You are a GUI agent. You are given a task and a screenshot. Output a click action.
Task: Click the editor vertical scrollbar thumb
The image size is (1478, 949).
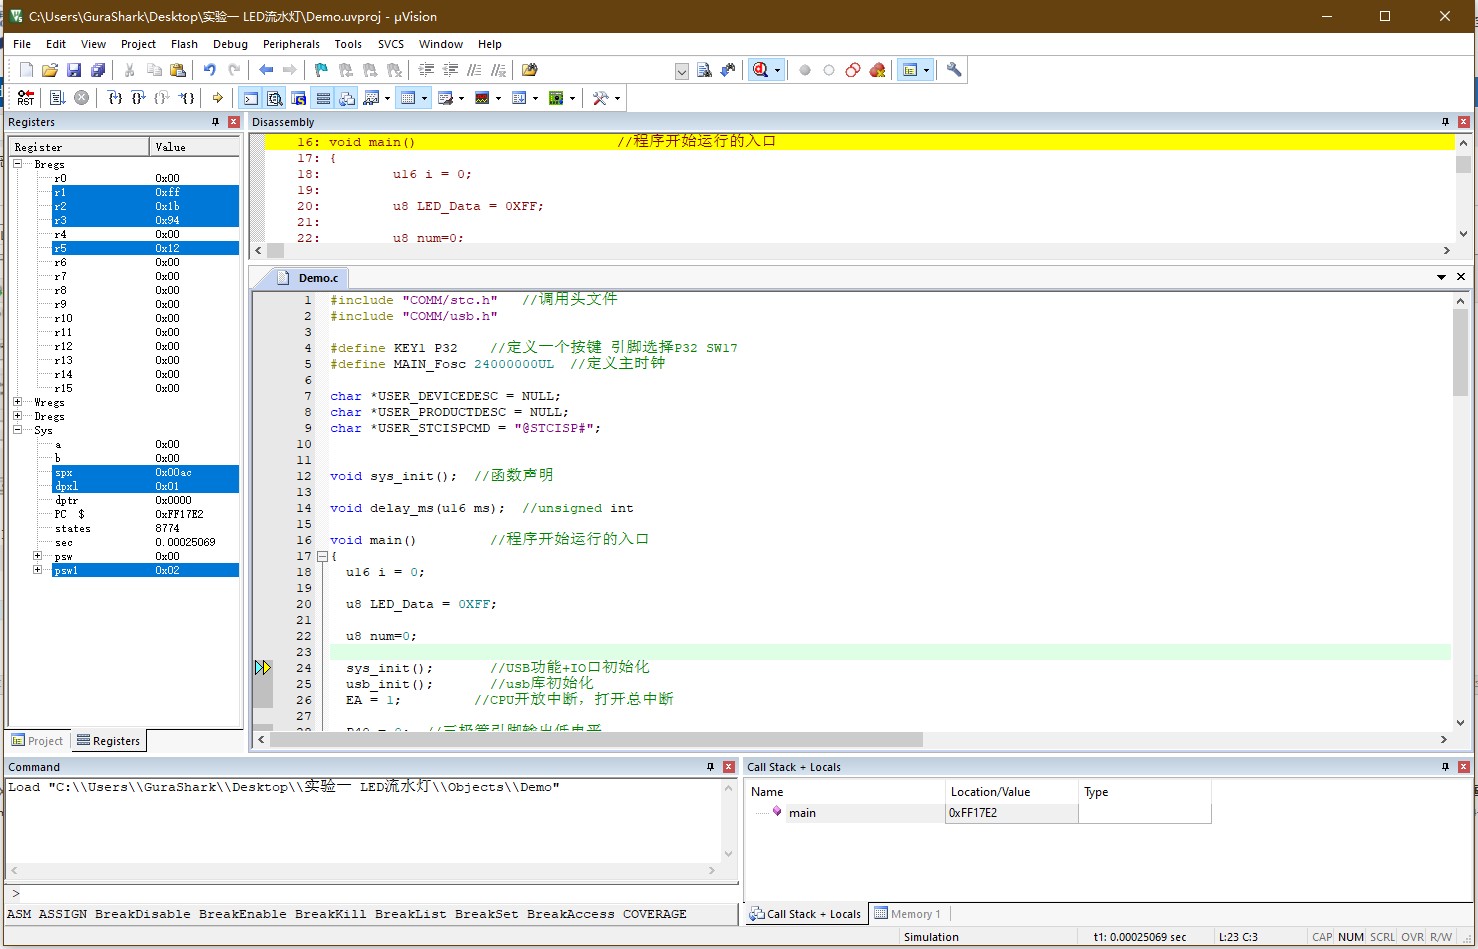click(x=1461, y=353)
